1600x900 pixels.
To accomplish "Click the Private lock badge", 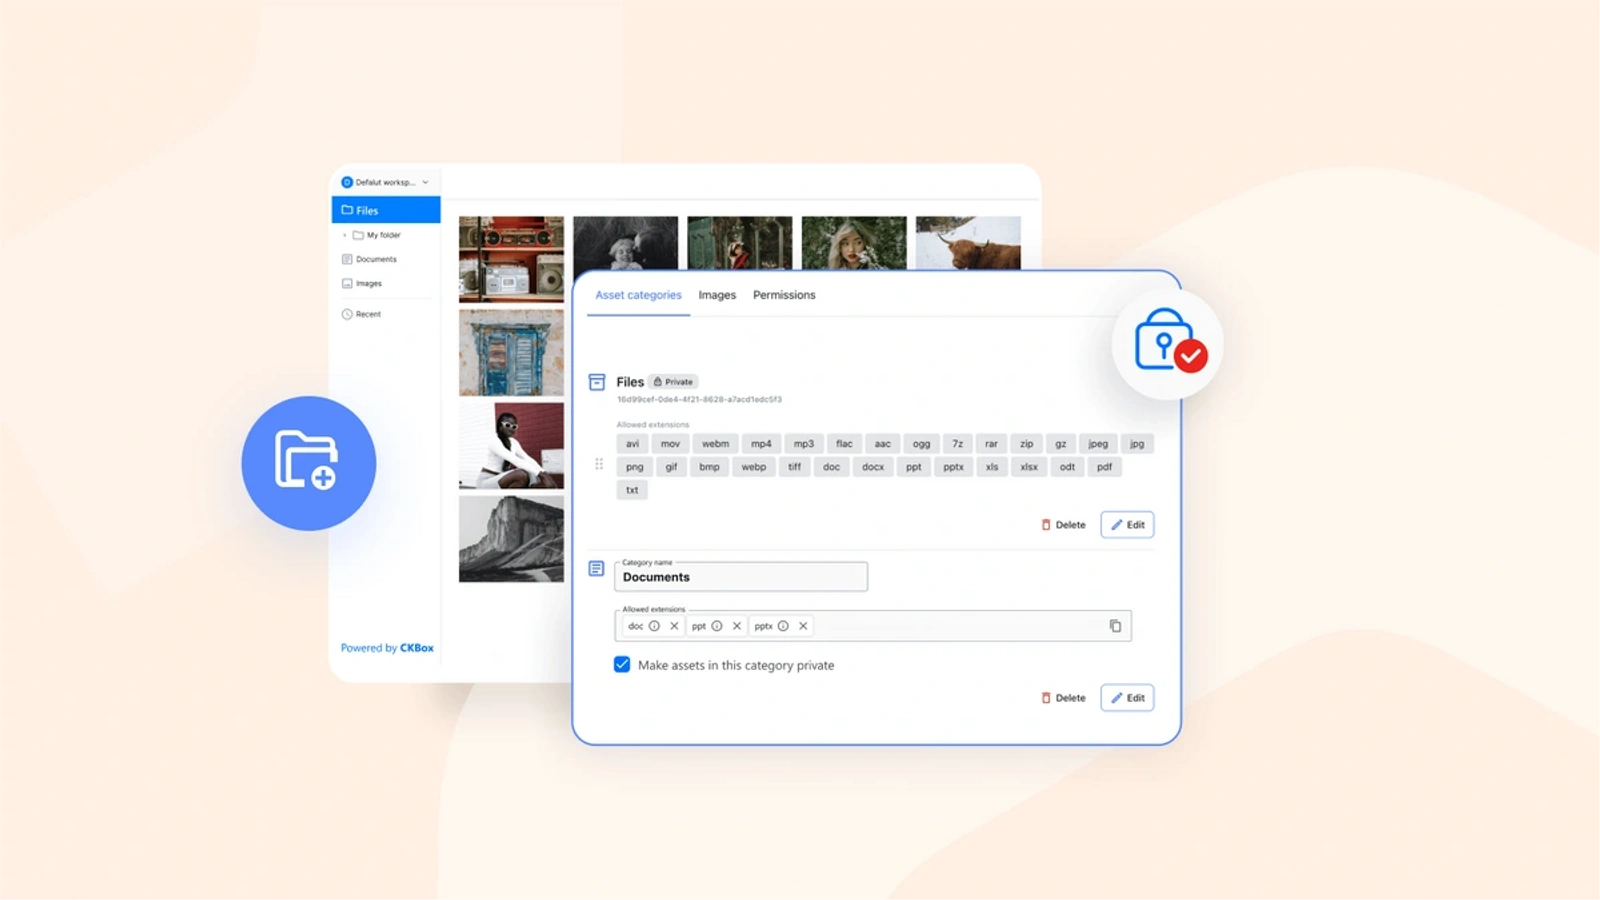I will [x=673, y=382].
